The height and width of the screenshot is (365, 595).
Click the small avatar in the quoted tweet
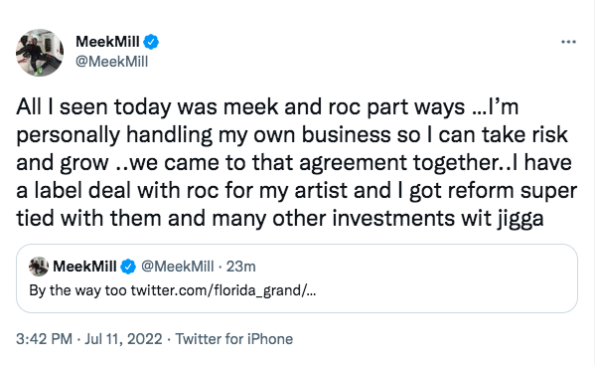39,266
